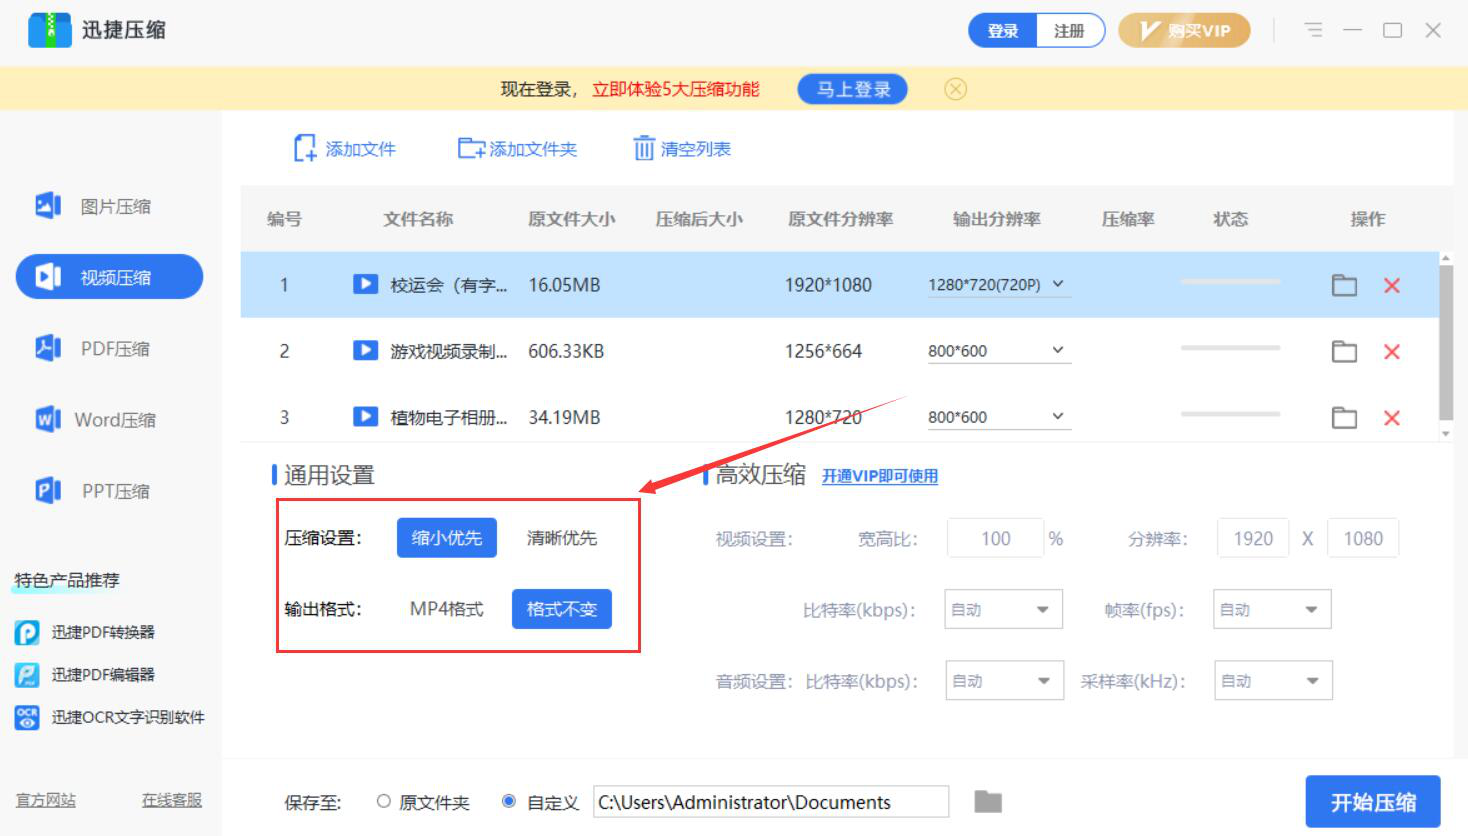
Task: Remove the 校运会 video from list
Action: coord(1391,285)
